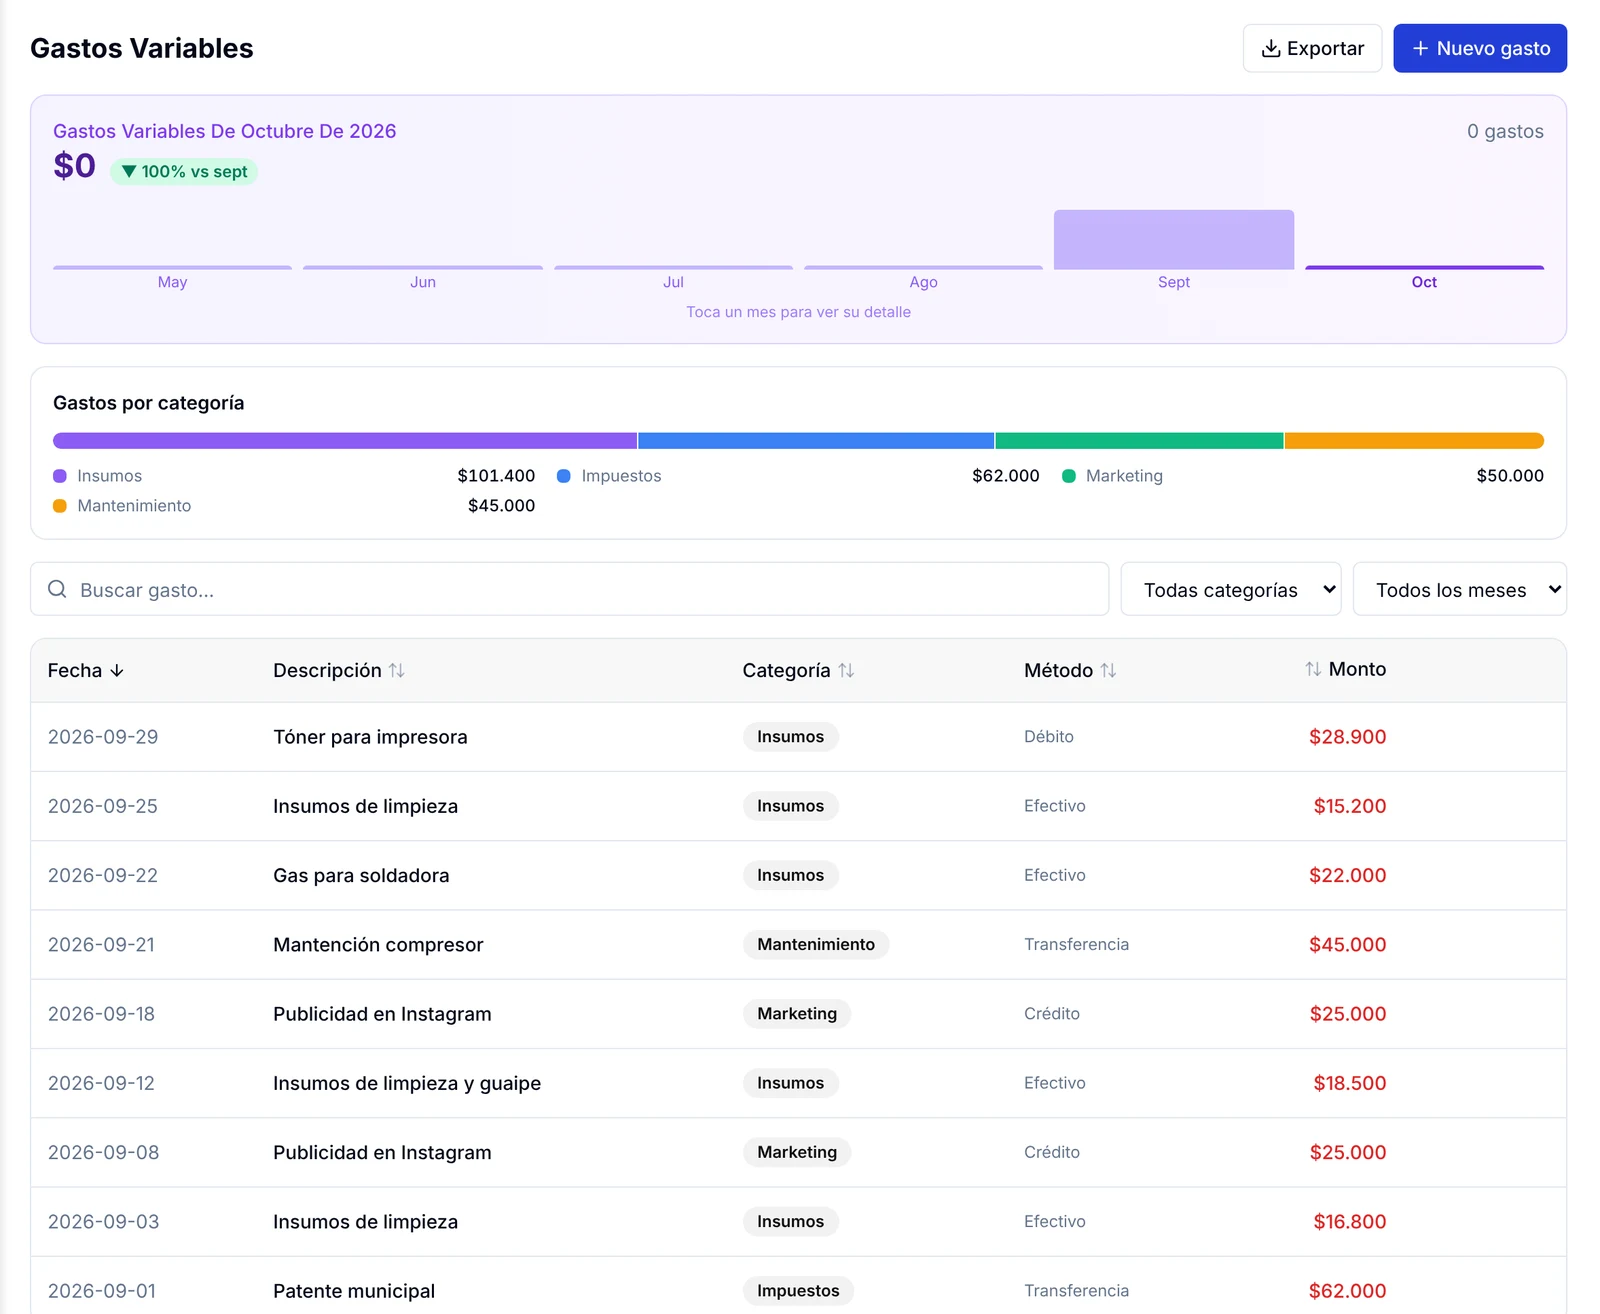Focus the Buscar gasto search field
The width and height of the screenshot is (1600, 1314).
pyautogui.click(x=569, y=589)
